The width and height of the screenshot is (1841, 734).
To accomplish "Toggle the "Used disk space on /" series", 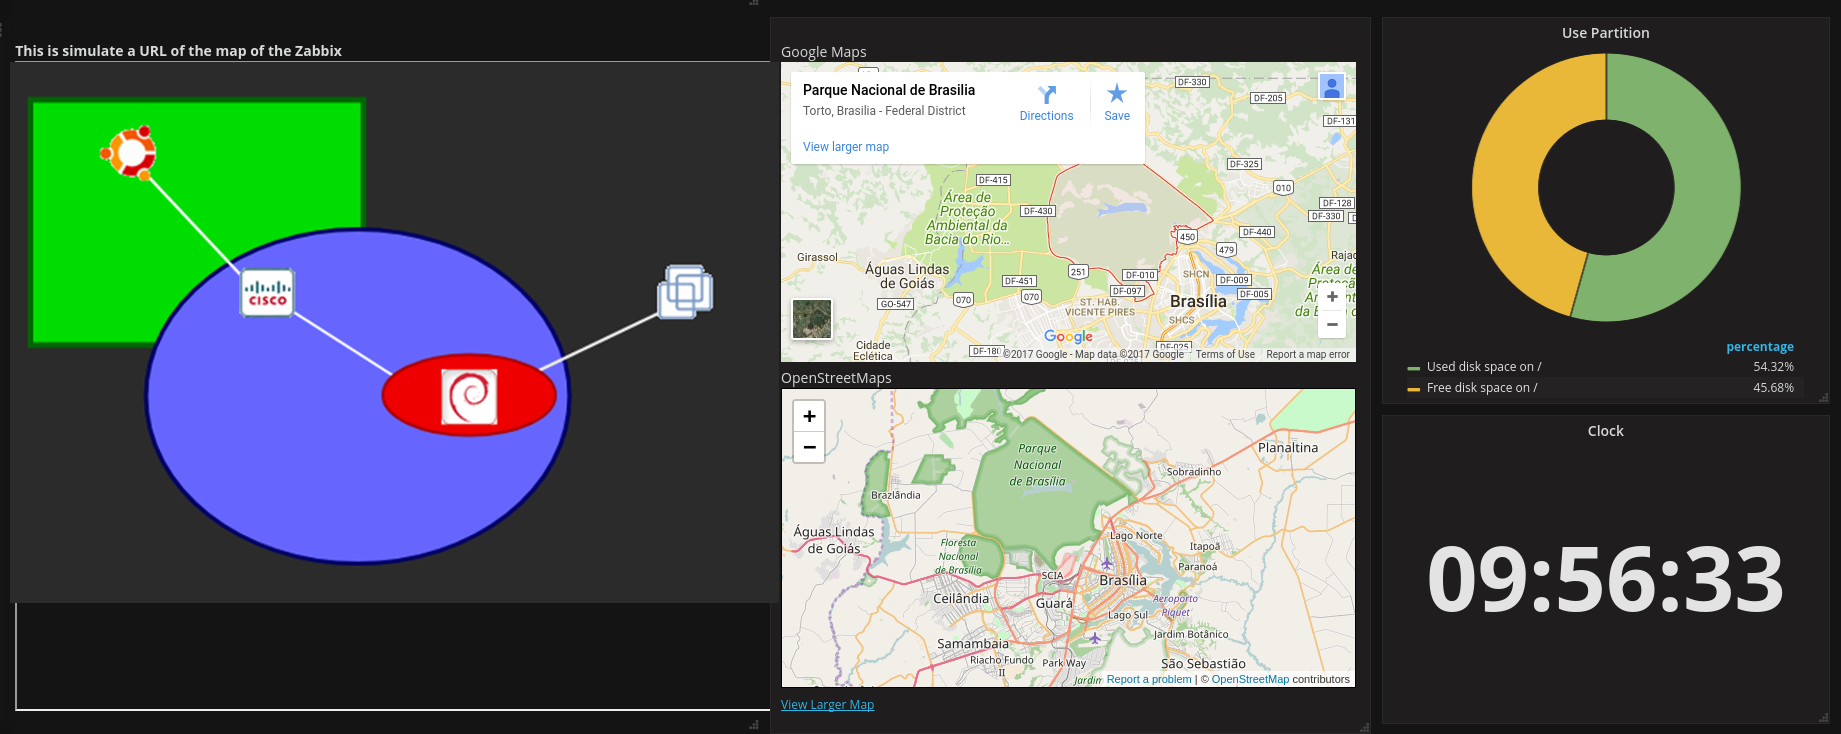I will 1484,367.
